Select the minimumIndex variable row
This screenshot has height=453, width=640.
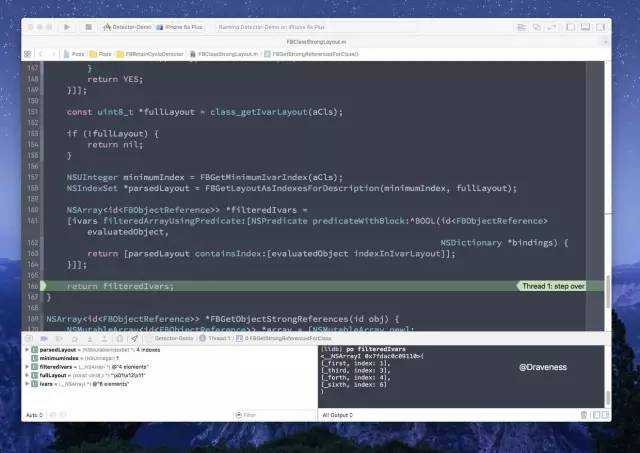click(x=171, y=358)
